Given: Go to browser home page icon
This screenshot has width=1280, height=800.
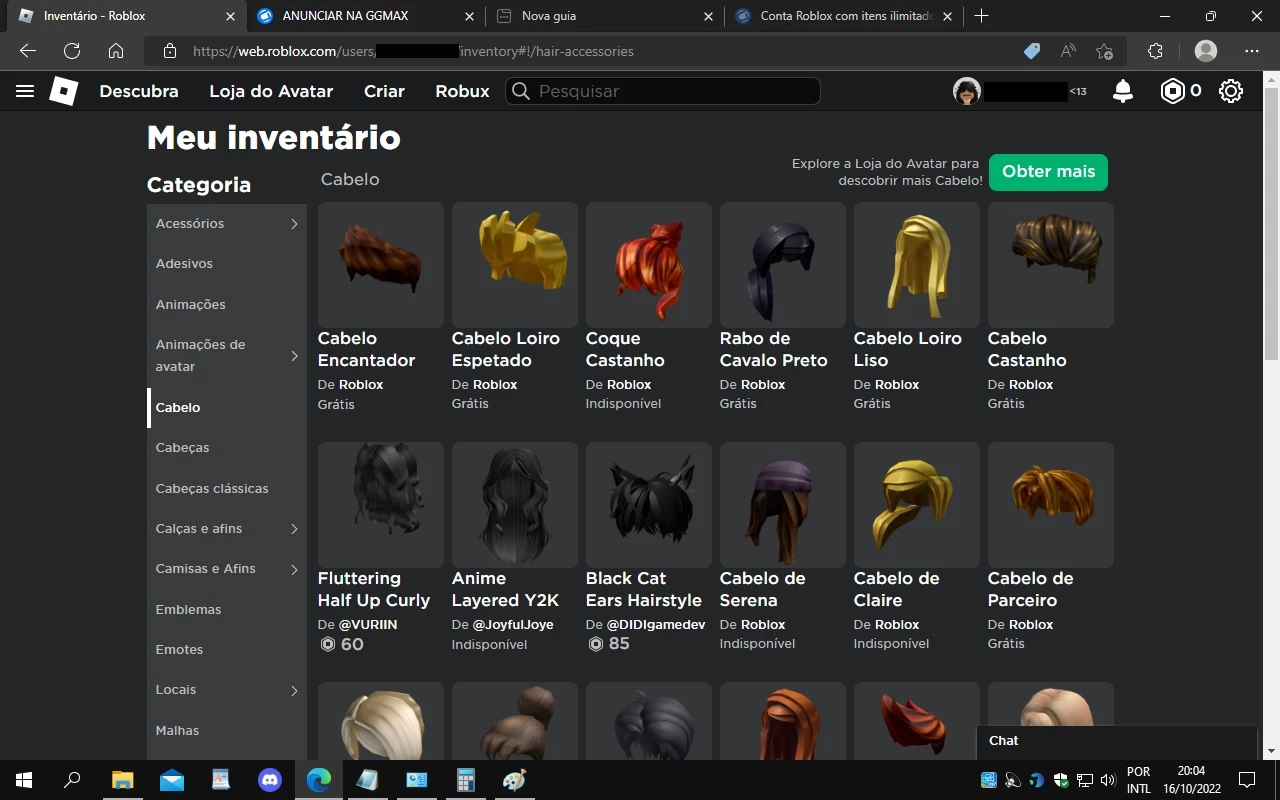Looking at the screenshot, I should coord(116,51).
